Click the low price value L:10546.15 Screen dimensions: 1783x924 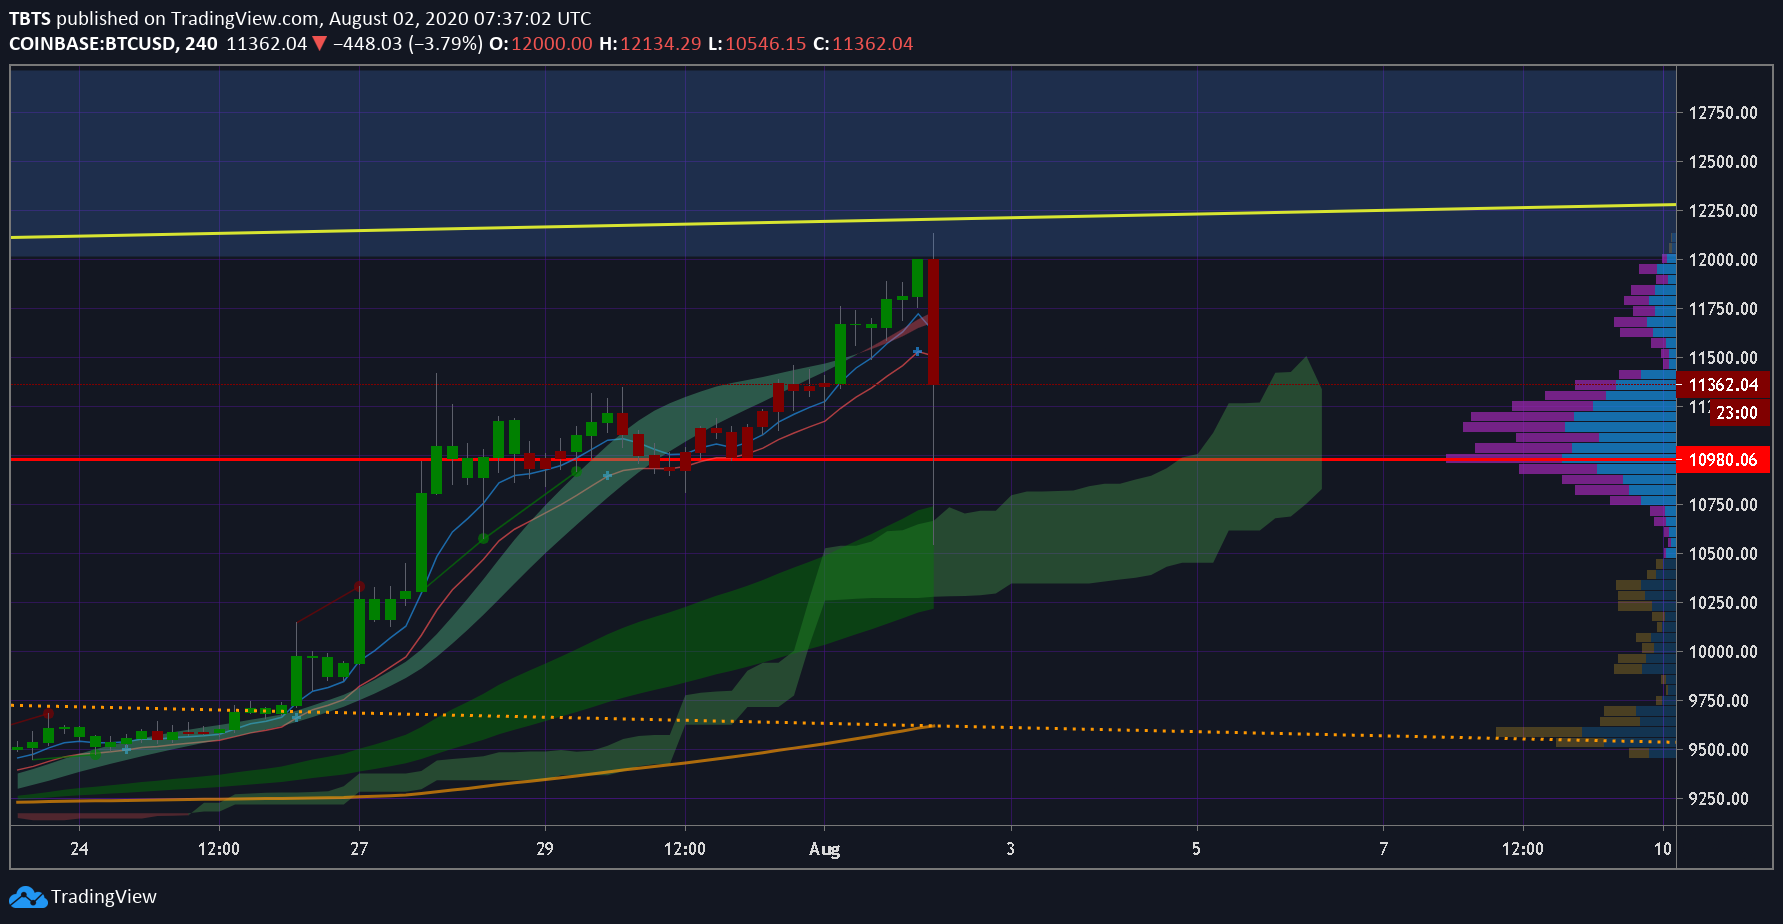pyautogui.click(x=757, y=44)
